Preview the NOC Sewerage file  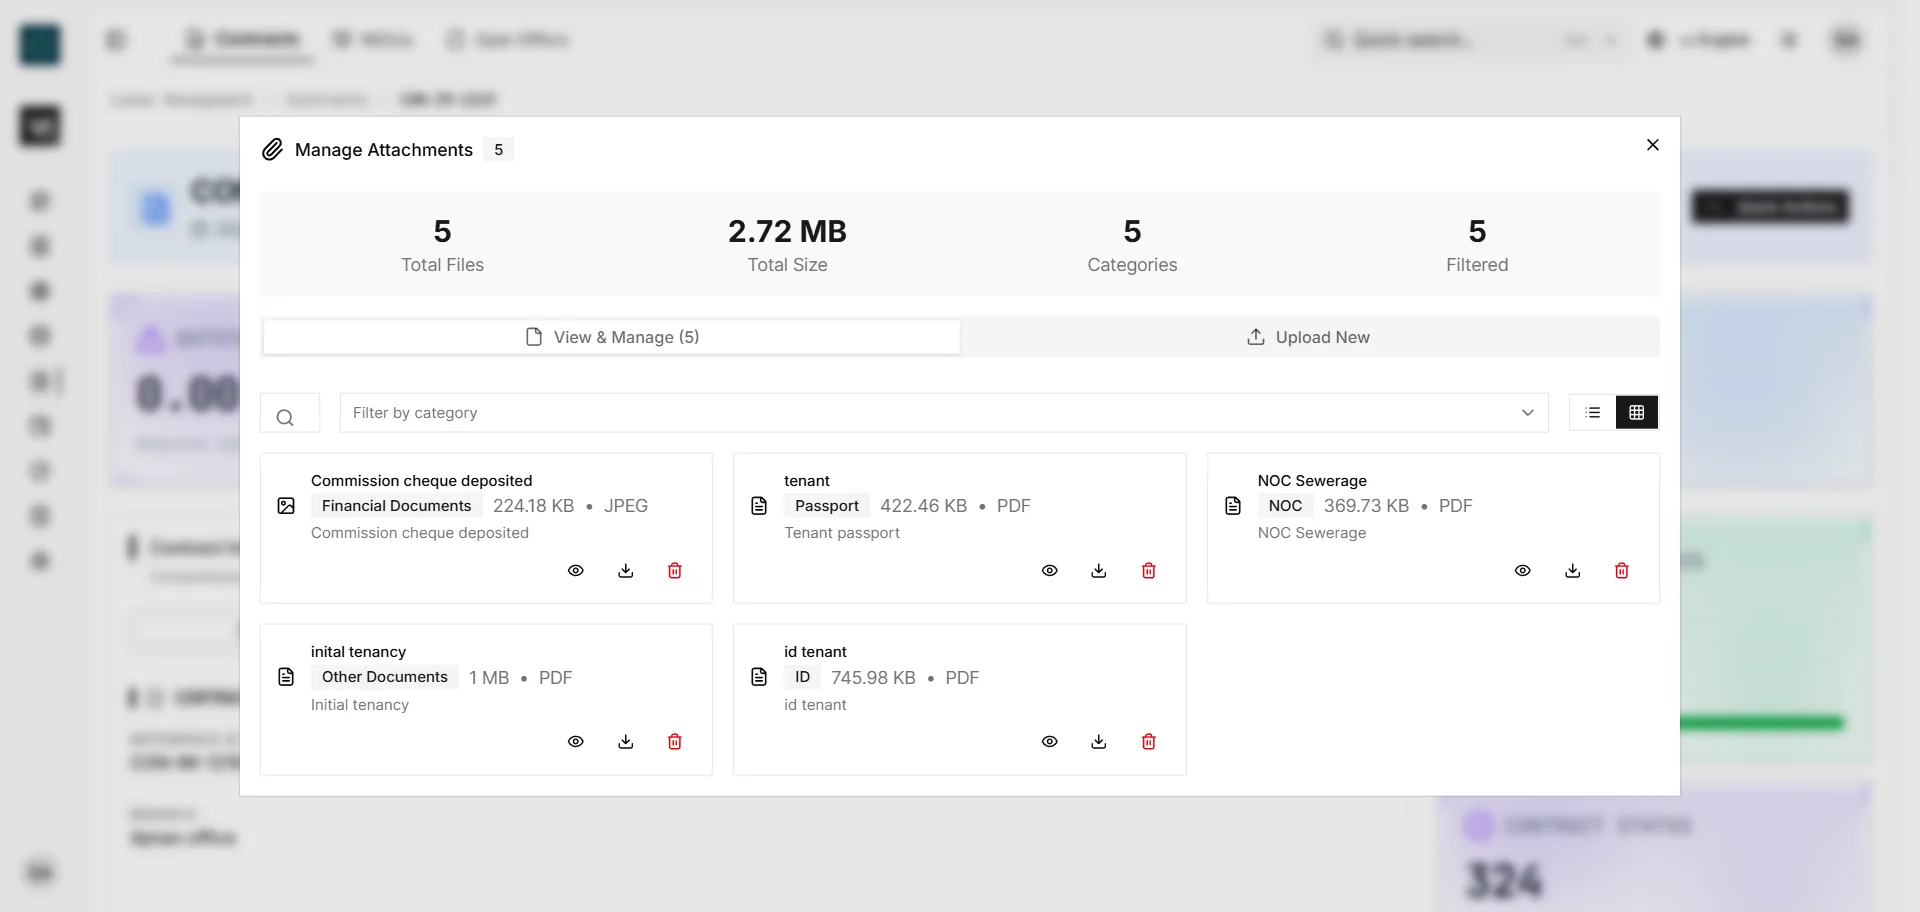(1522, 571)
